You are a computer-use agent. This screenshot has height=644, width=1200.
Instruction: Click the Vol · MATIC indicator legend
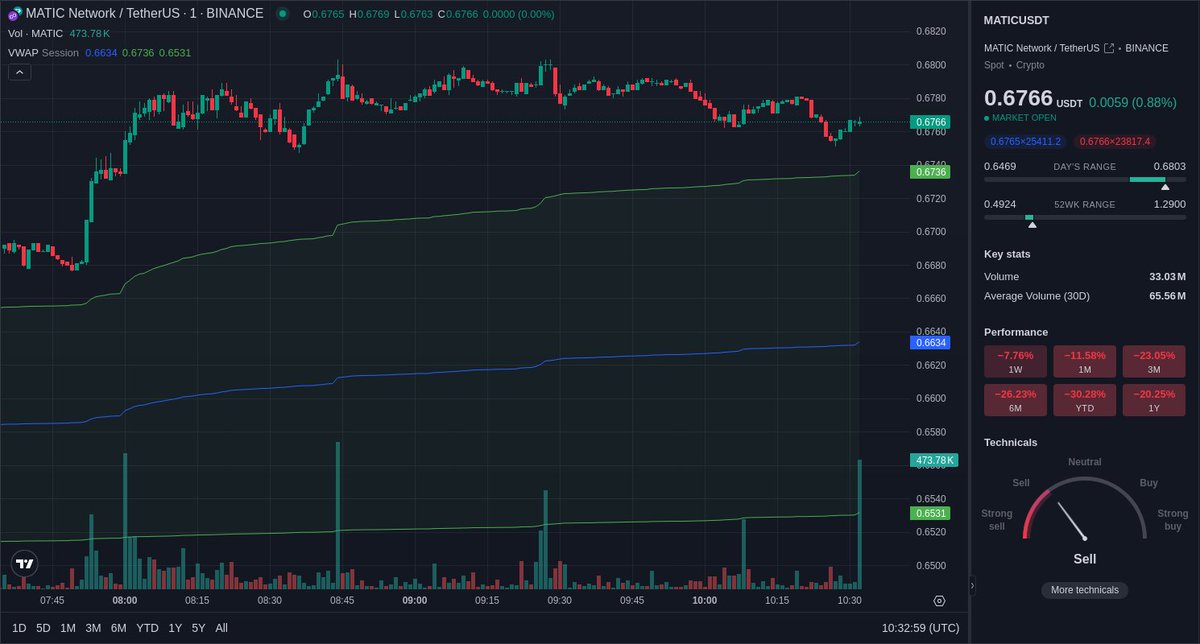(34, 34)
